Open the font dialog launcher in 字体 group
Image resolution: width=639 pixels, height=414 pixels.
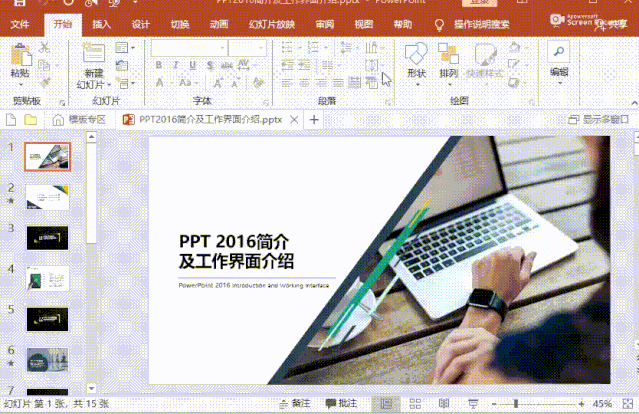click(265, 102)
